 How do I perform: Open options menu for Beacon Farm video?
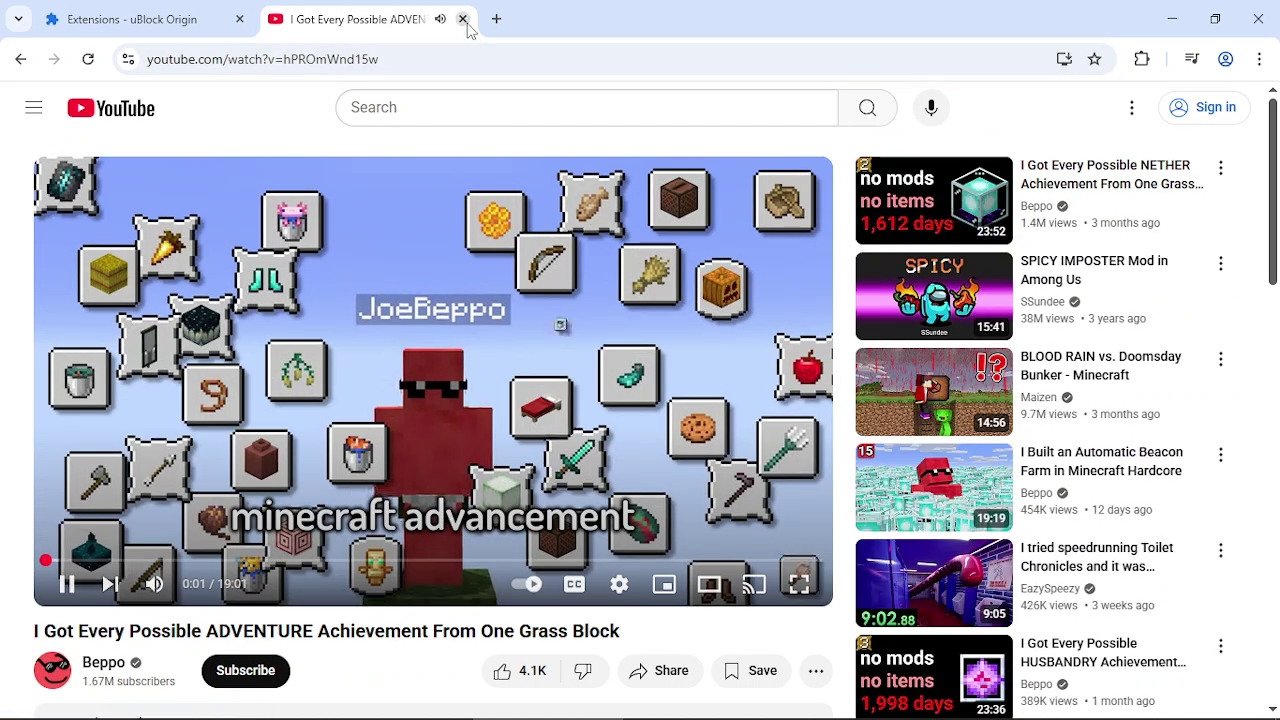point(1220,455)
